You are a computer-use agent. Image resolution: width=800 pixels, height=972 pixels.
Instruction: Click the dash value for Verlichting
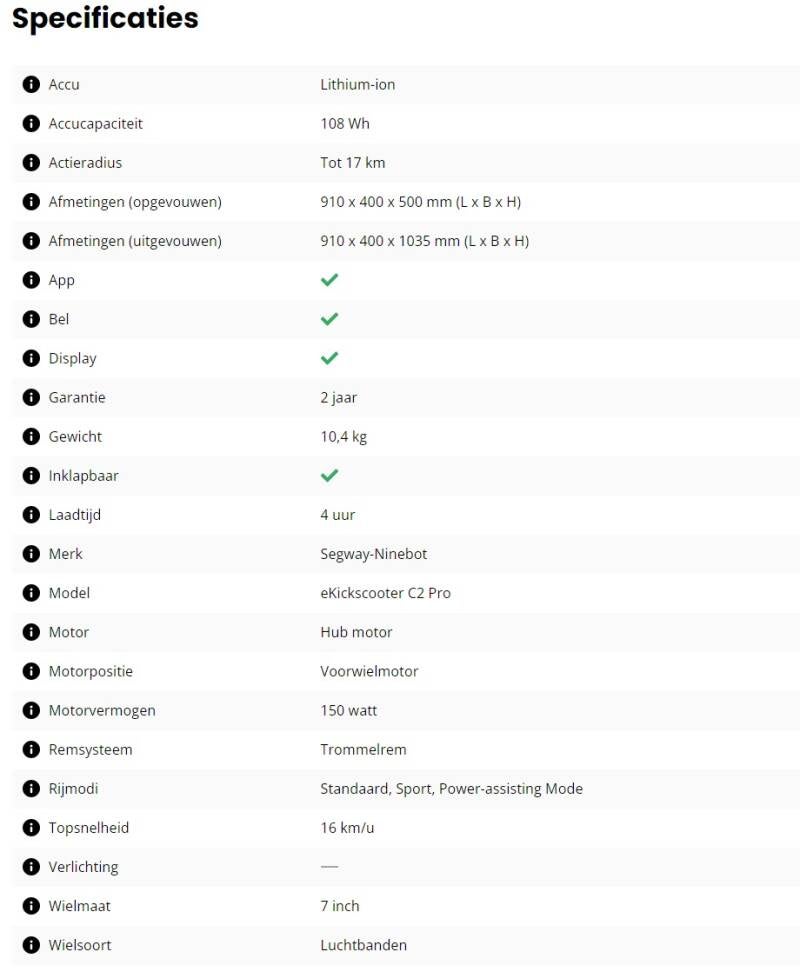(x=329, y=867)
